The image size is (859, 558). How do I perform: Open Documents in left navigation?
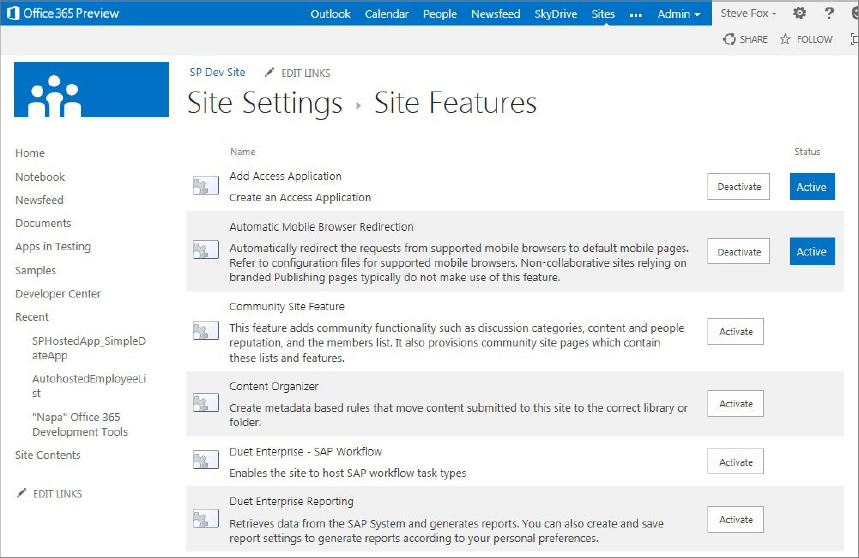pos(43,223)
